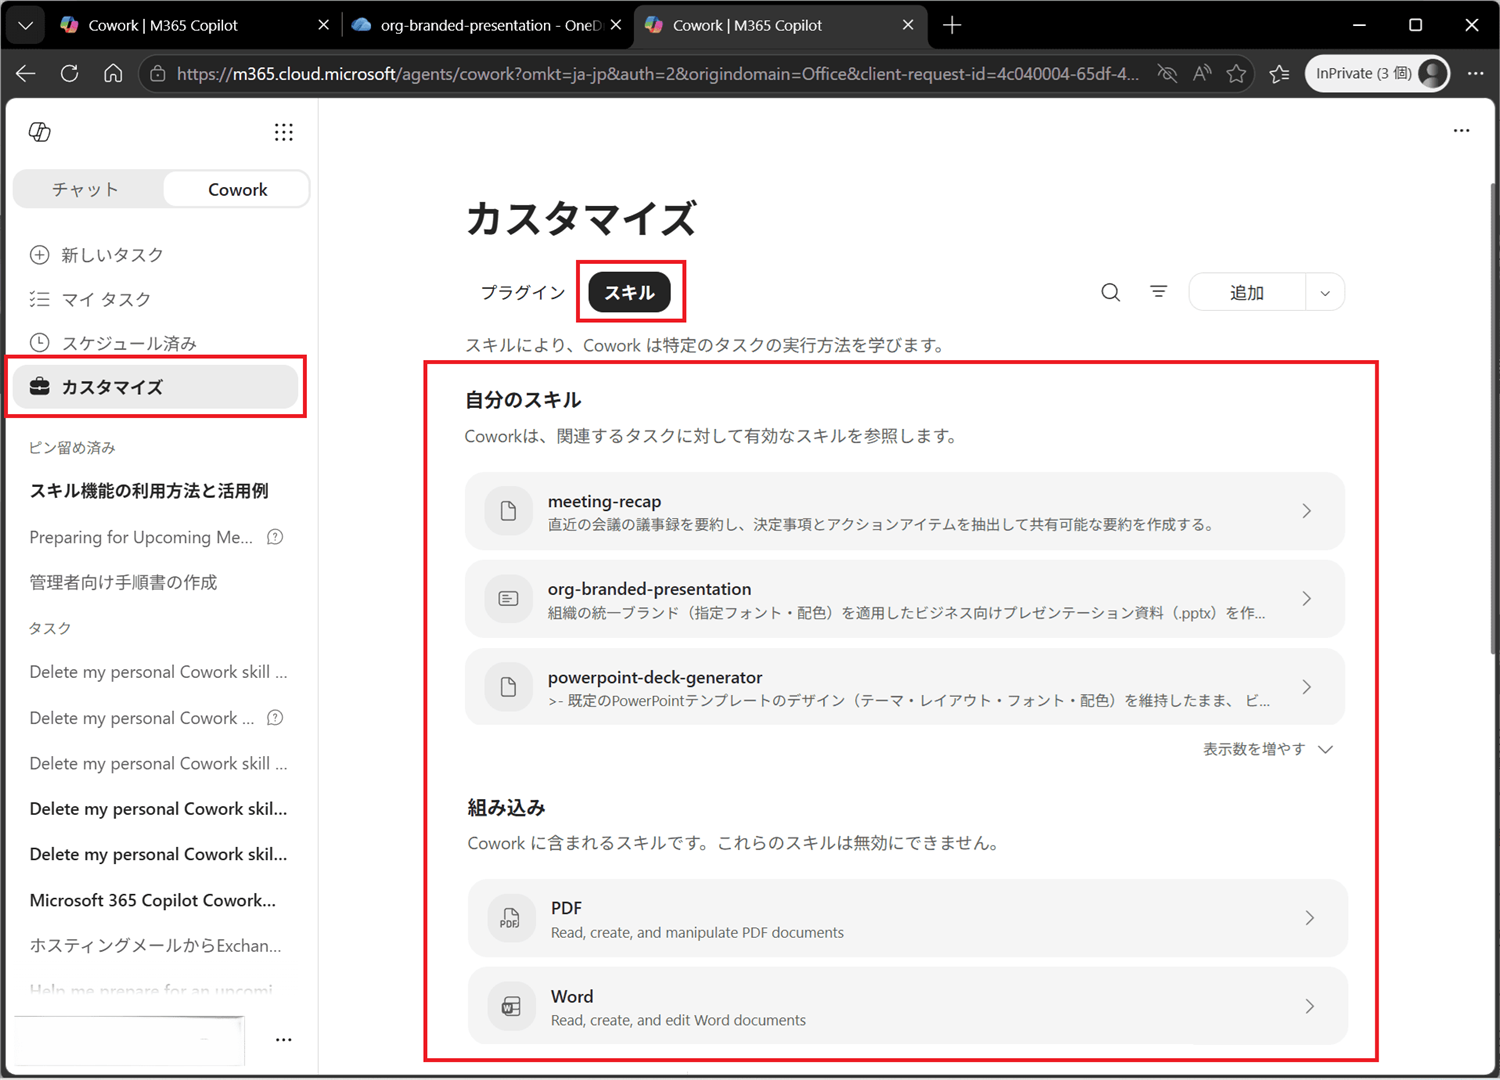Click the 組み込み section heading
The width and height of the screenshot is (1500, 1080).
coord(506,807)
